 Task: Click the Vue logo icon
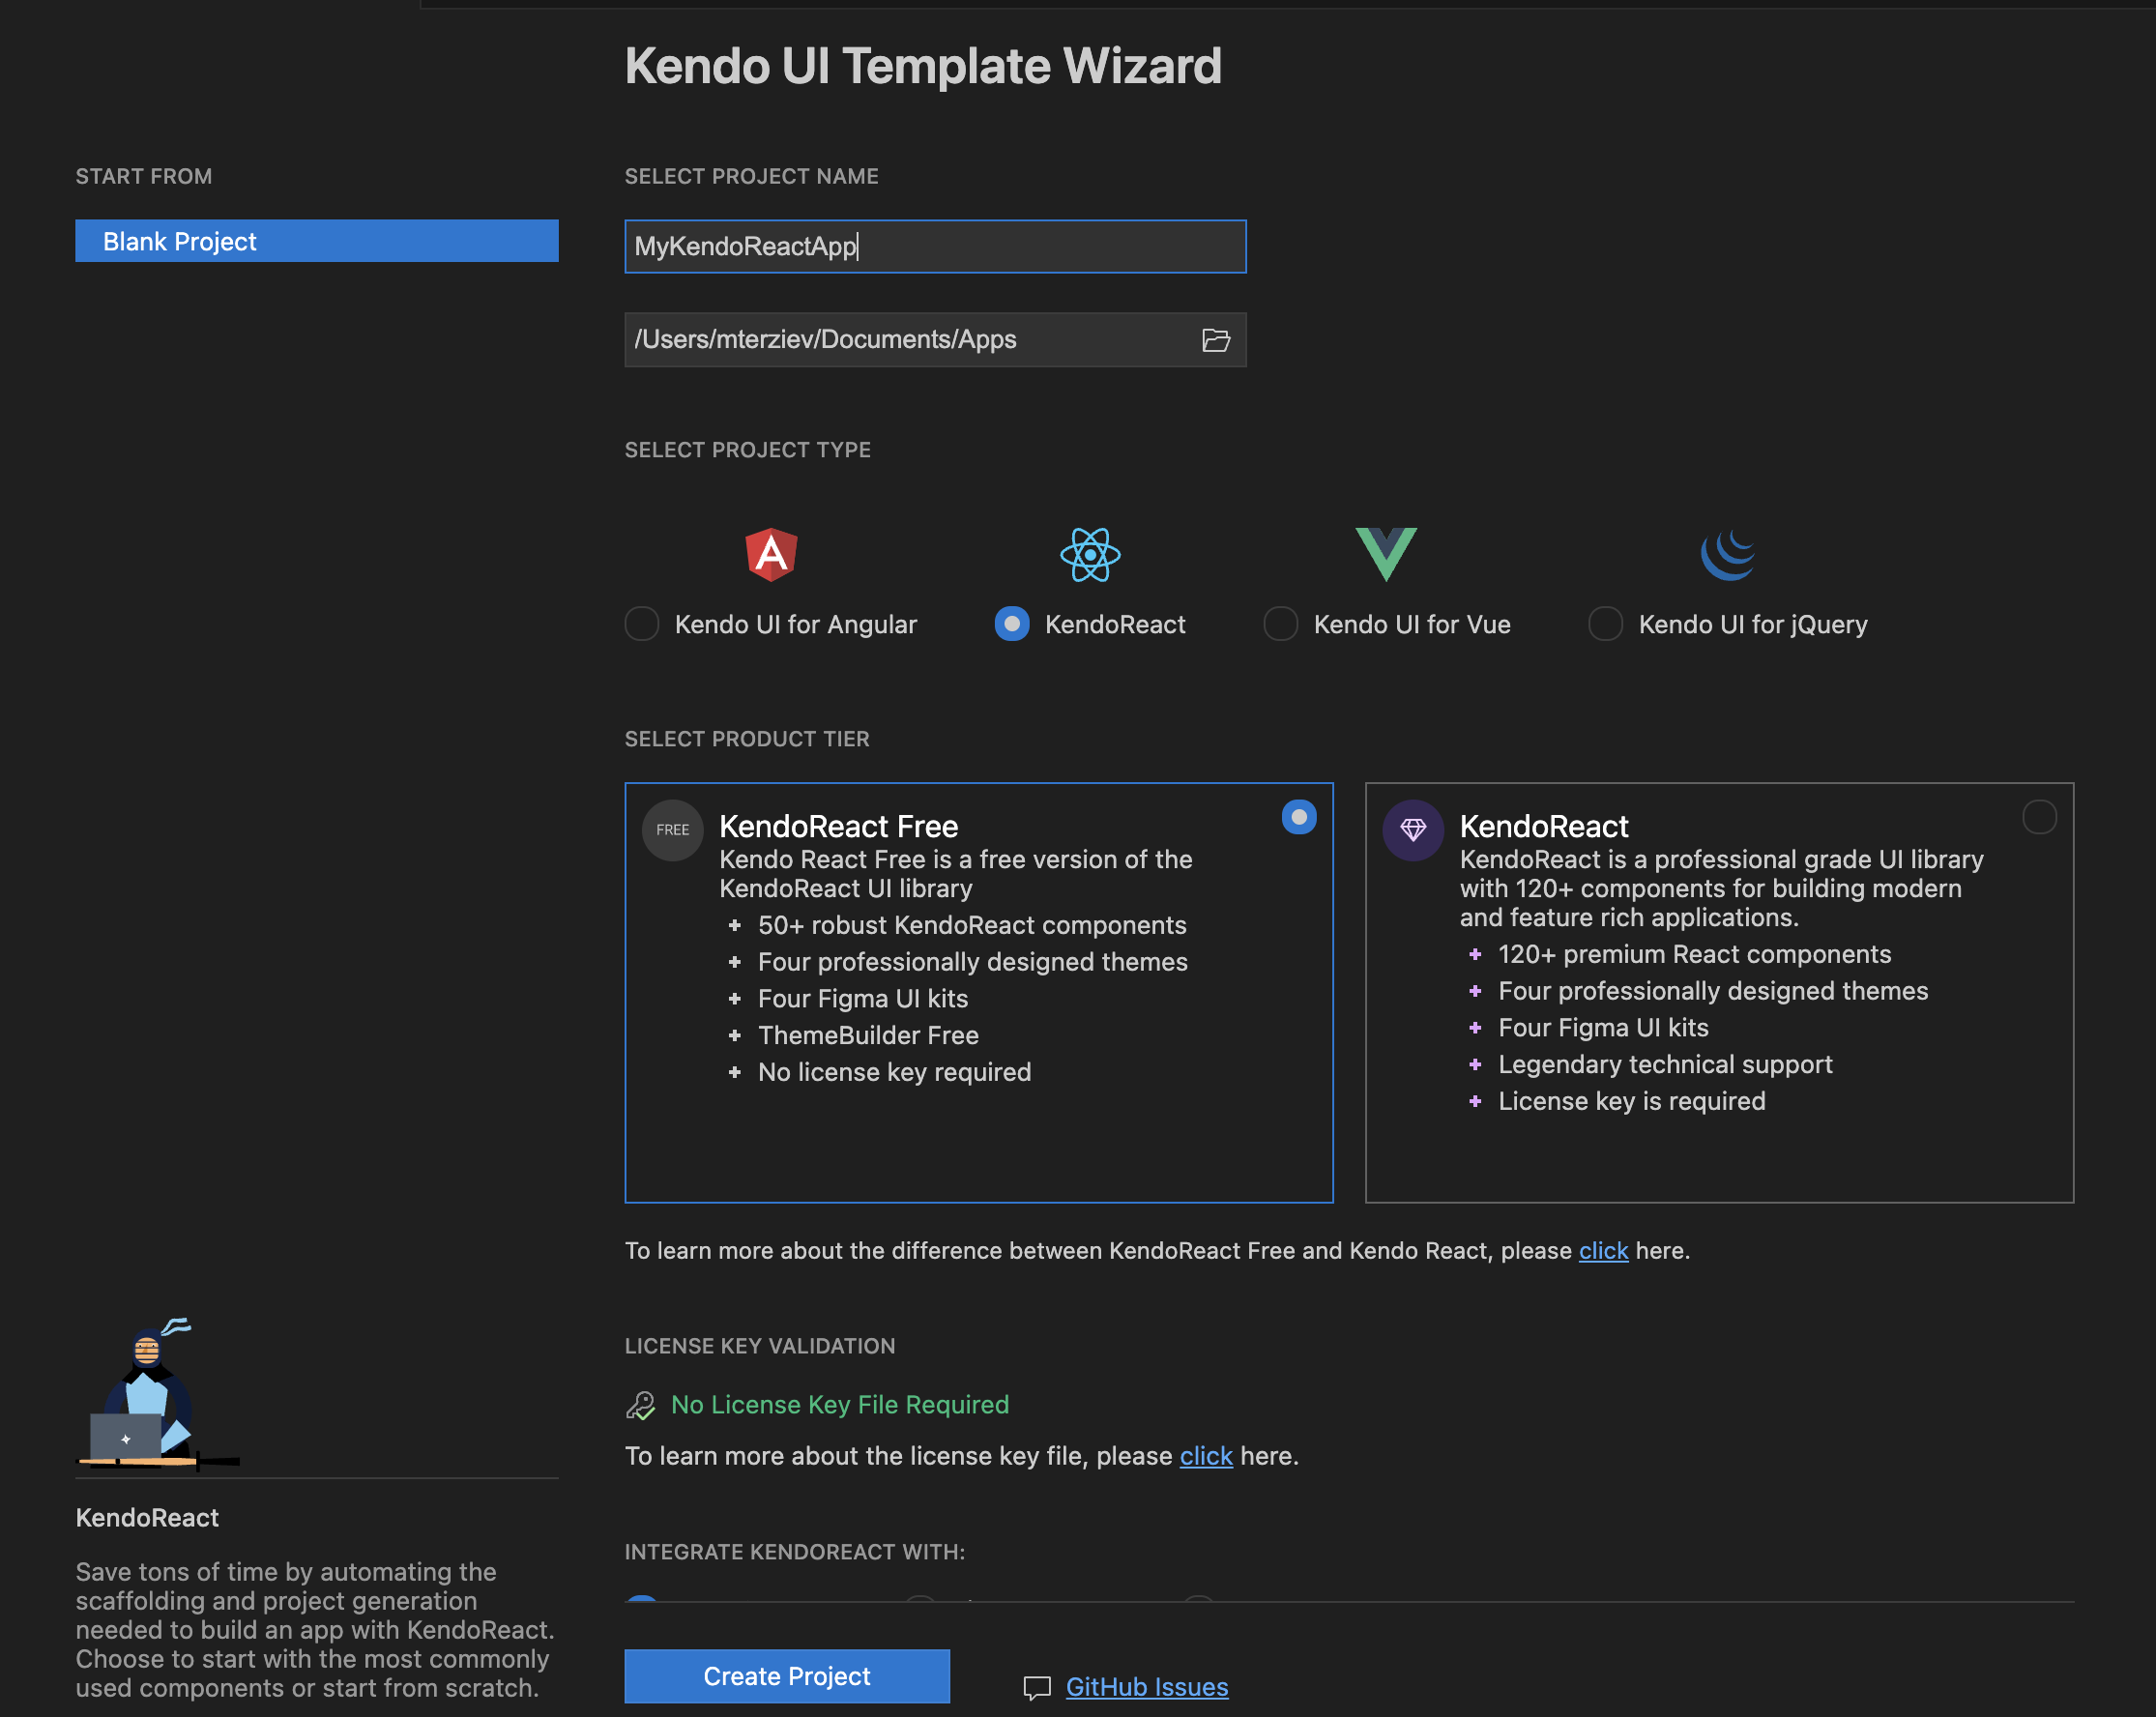point(1385,553)
